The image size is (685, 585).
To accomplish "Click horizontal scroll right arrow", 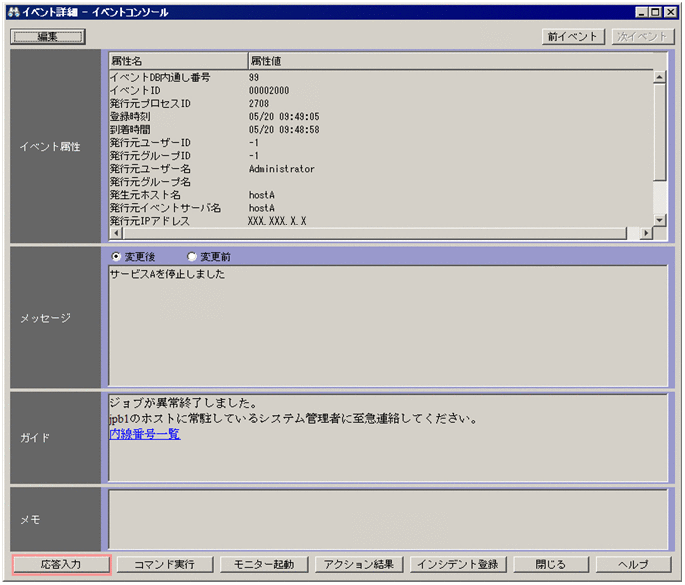I will 646,233.
